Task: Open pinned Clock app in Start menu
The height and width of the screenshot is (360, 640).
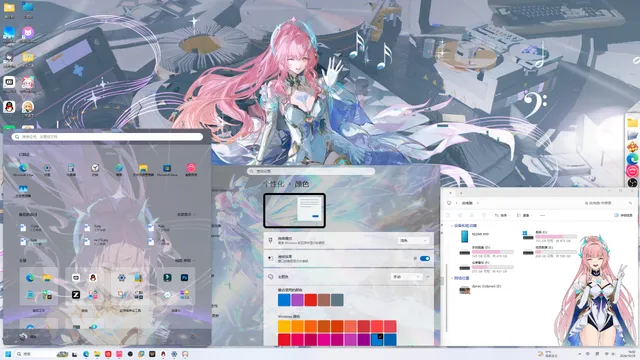Action: pos(95,168)
